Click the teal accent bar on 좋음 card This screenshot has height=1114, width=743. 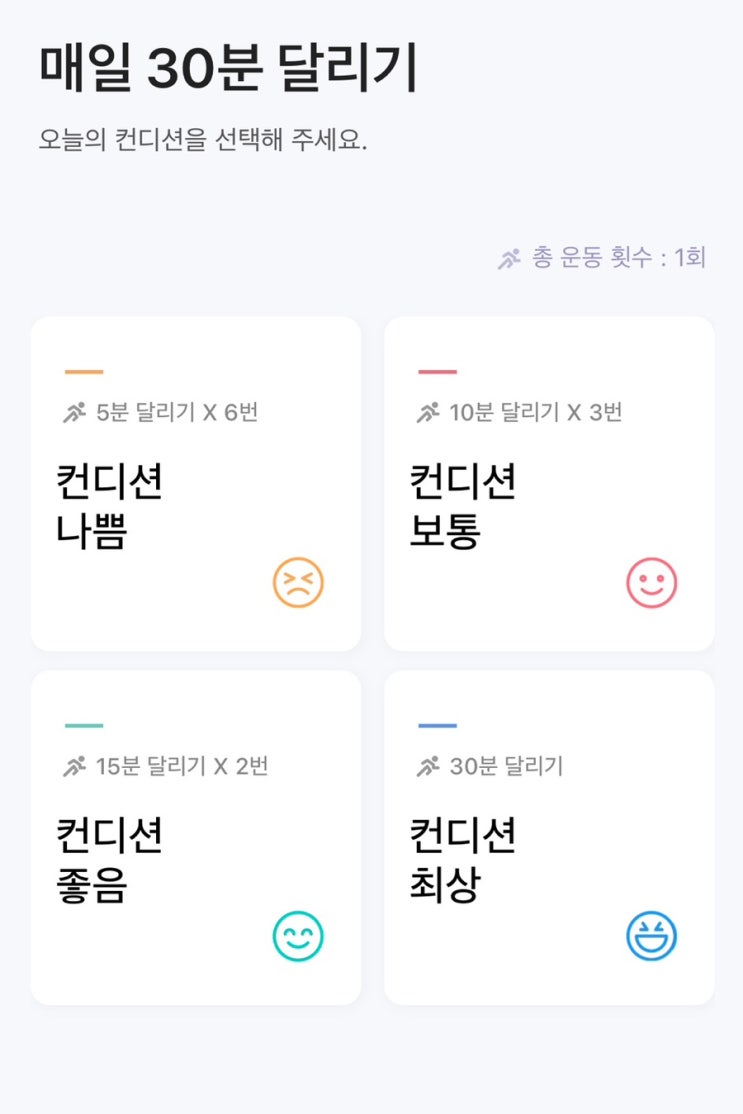click(84, 726)
